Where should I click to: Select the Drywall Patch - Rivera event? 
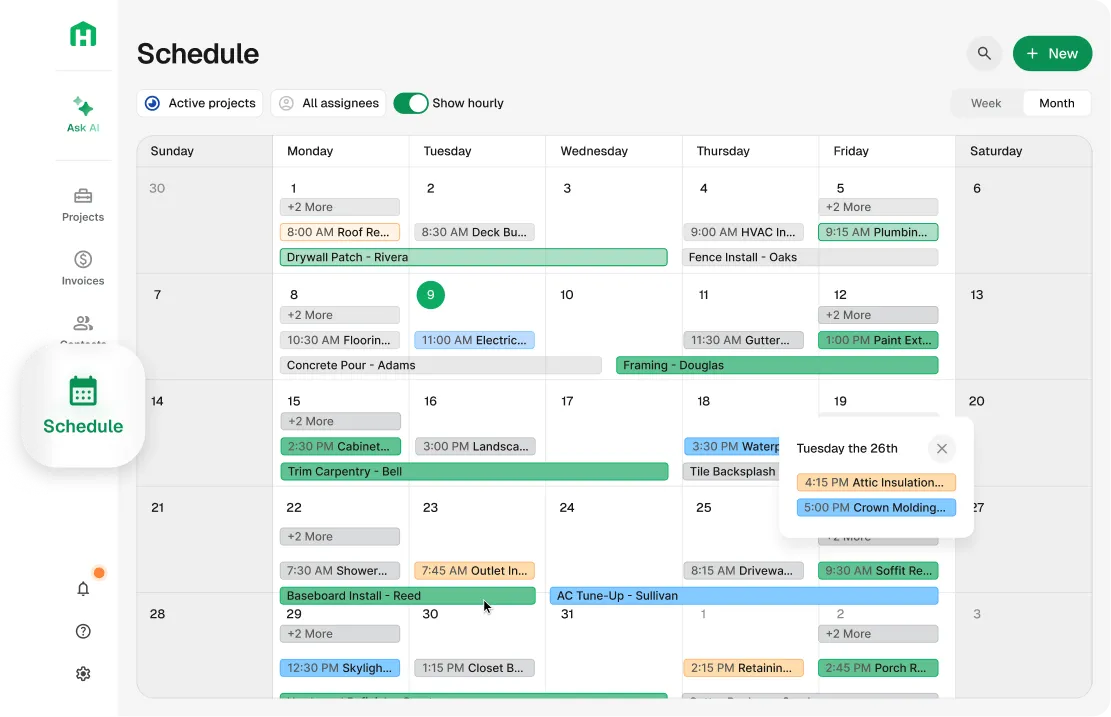[x=474, y=256]
